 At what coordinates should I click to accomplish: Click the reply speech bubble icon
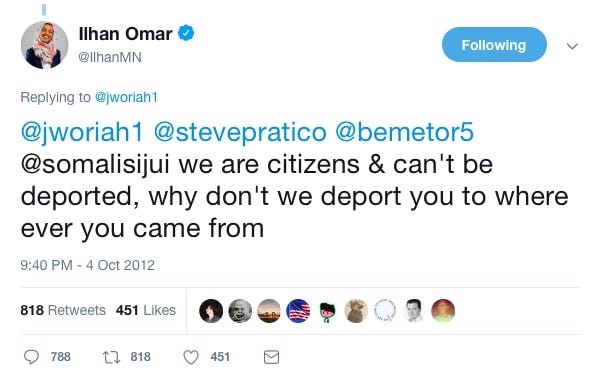(x=31, y=357)
